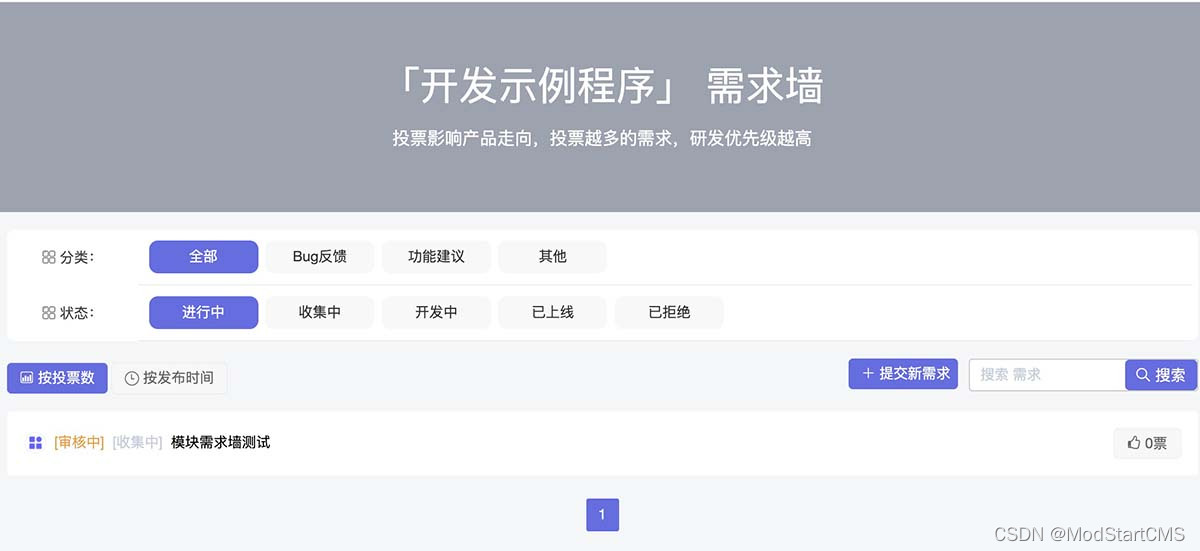1200x551 pixels.
Task: Click the 提交新需求 button
Action: click(x=904, y=374)
